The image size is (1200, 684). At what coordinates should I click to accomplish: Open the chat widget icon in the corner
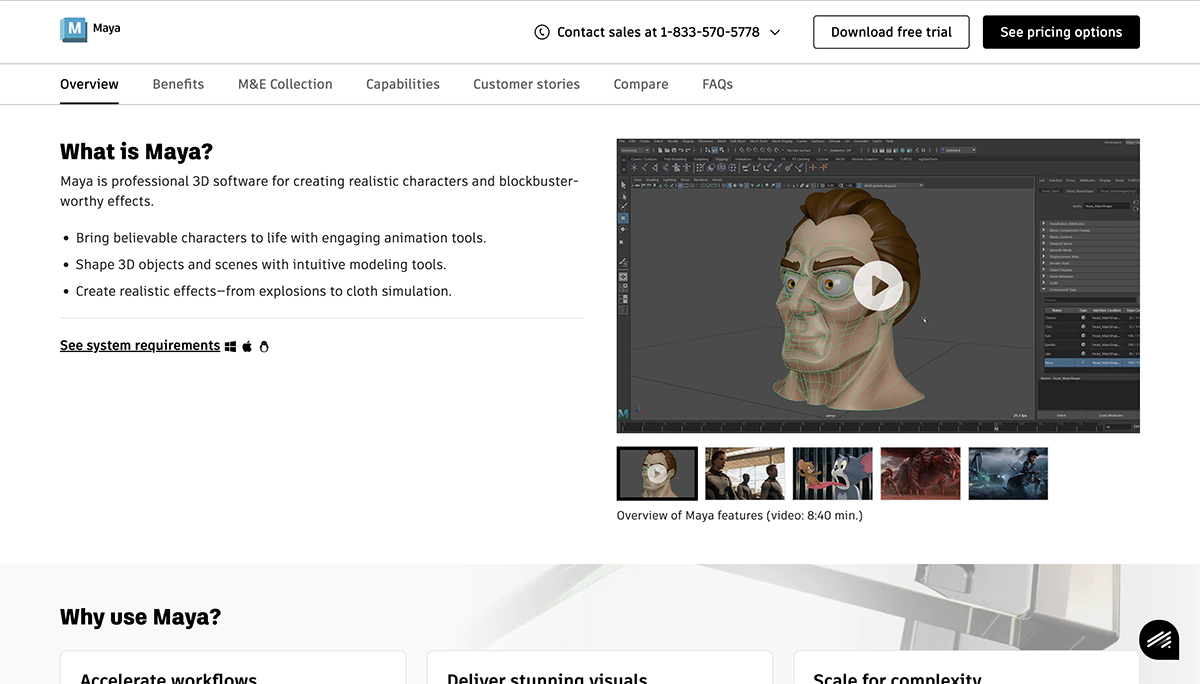[1159, 640]
